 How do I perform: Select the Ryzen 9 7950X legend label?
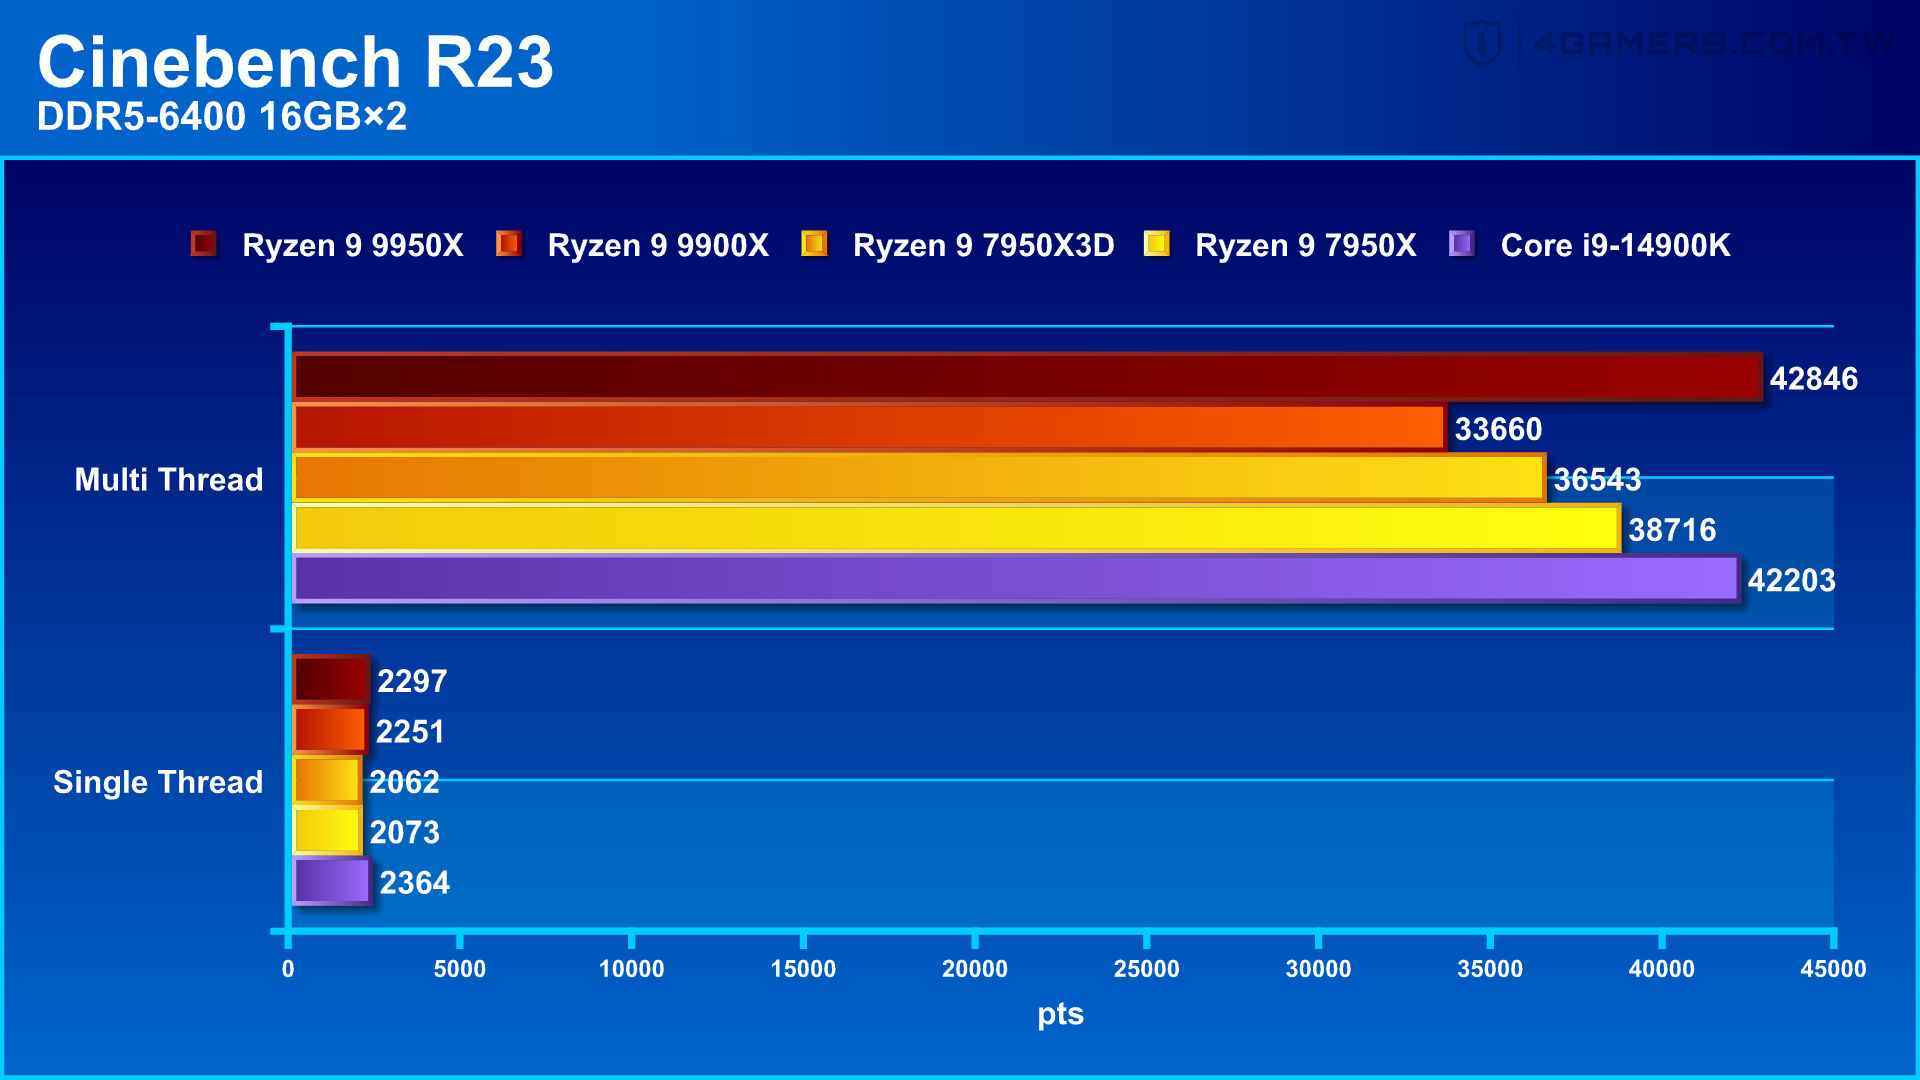[1306, 245]
